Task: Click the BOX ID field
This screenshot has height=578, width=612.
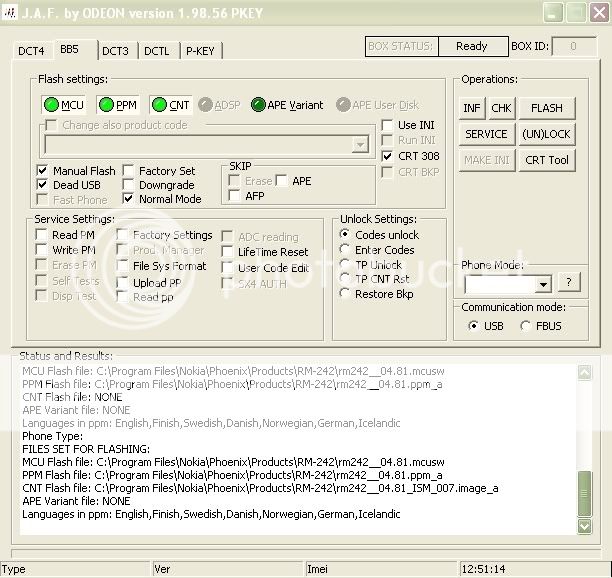Action: point(574,46)
